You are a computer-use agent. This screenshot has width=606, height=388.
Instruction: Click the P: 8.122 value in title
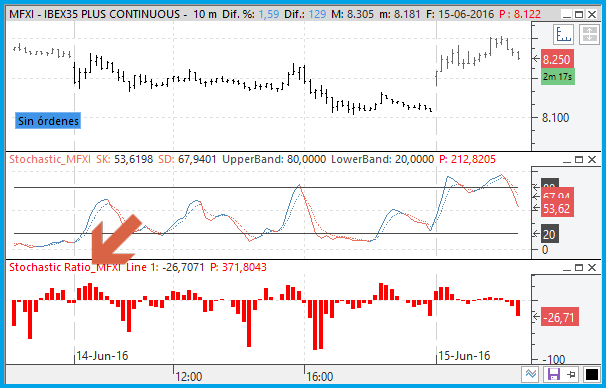(520, 14)
